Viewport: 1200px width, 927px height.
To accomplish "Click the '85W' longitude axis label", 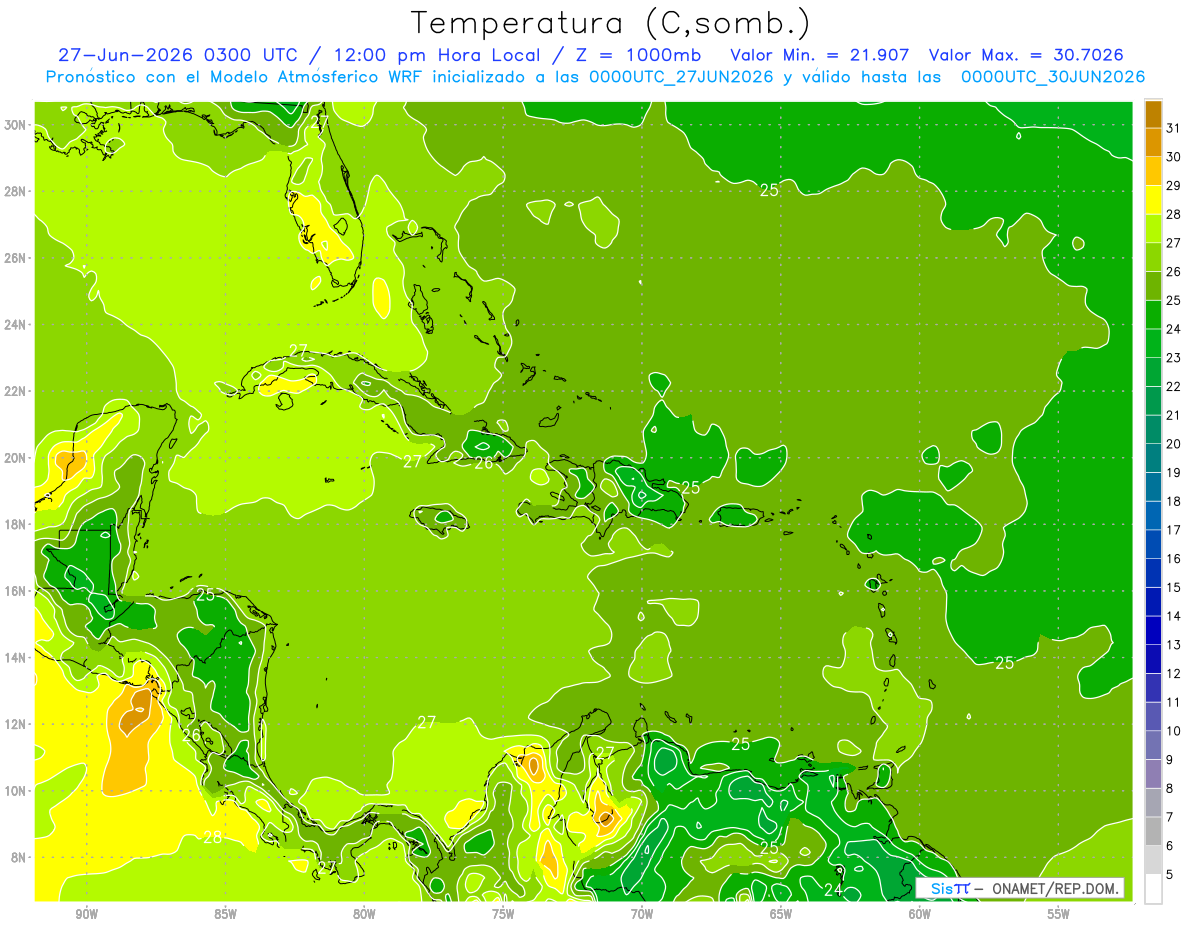I will point(225,914).
